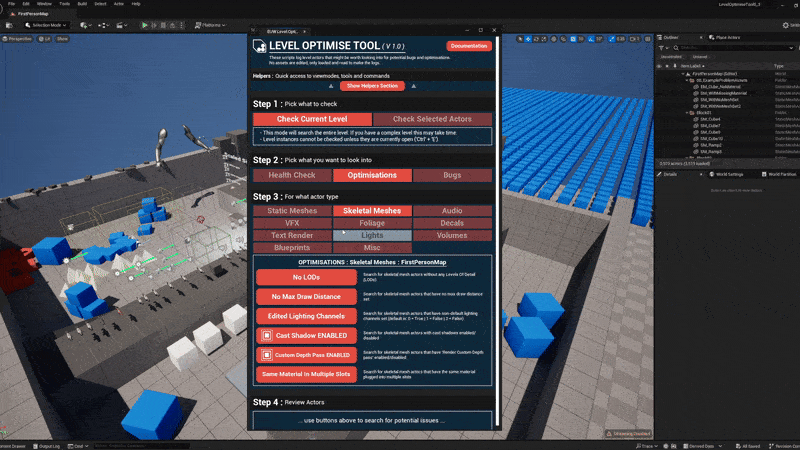Switch to the FirstPersonMap tab

pos(31,14)
